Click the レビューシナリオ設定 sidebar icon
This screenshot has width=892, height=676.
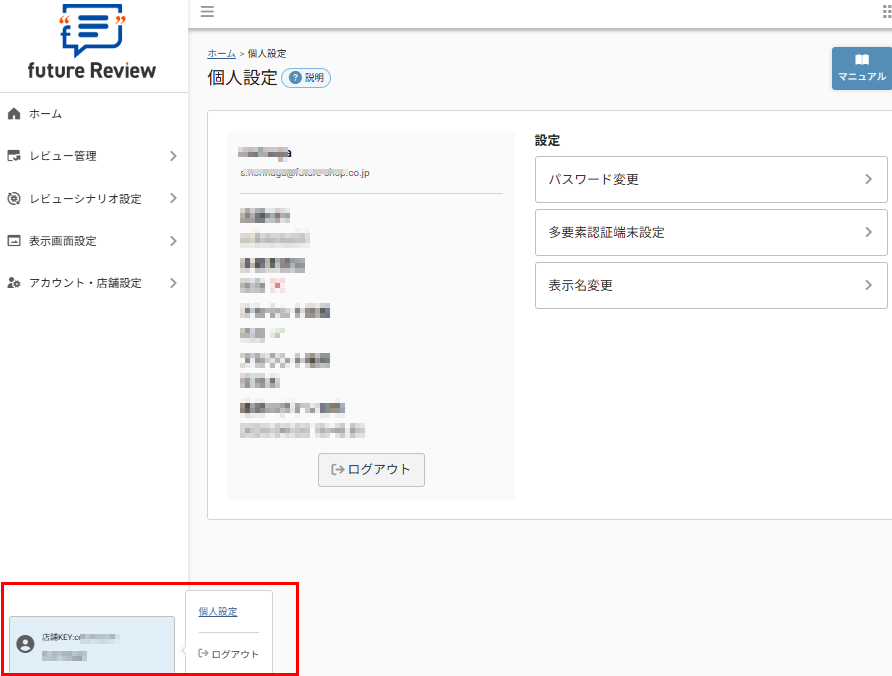pyautogui.click(x=12, y=198)
